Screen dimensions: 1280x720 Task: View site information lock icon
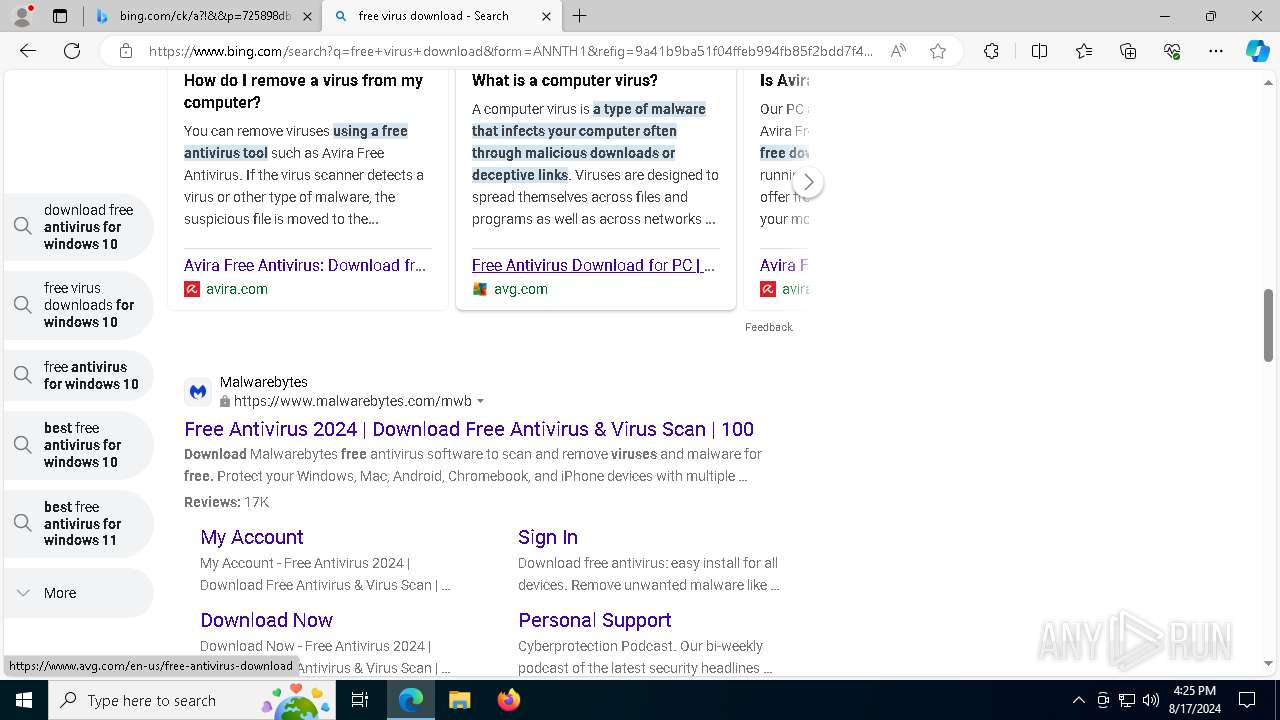126,51
